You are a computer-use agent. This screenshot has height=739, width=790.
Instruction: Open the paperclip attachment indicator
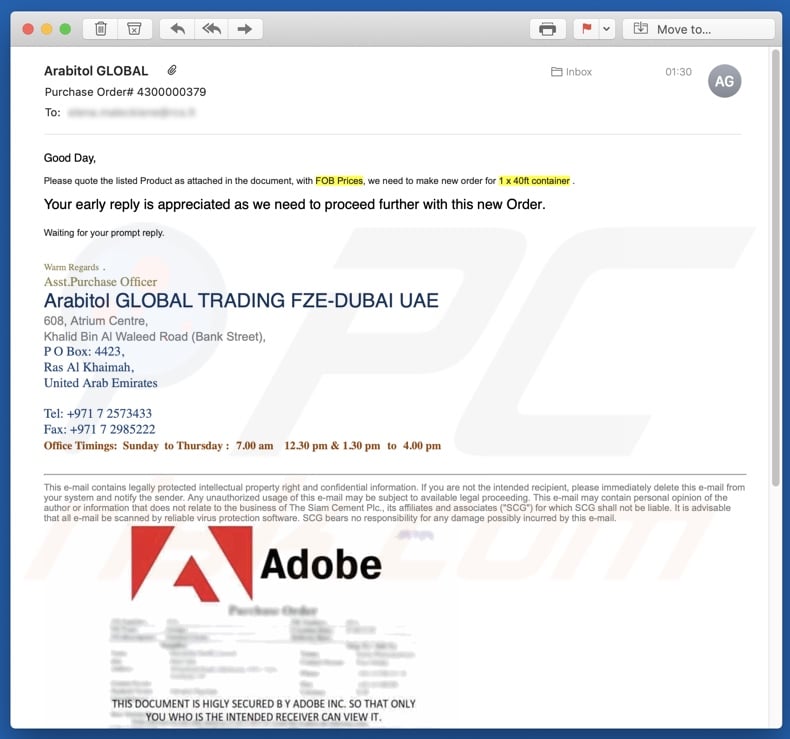[x=172, y=70]
